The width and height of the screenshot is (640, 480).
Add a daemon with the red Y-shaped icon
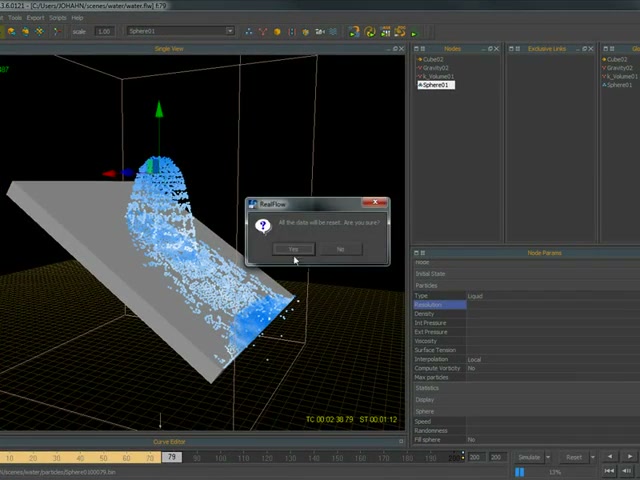[x=262, y=31]
